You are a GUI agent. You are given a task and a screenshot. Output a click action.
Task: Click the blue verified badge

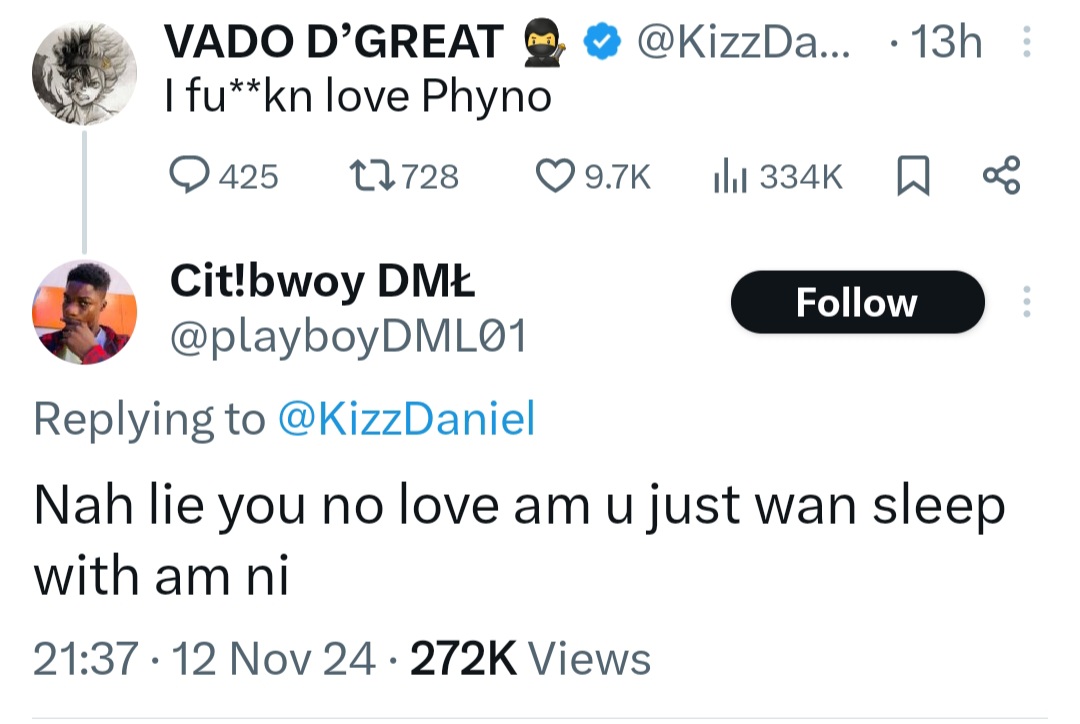click(599, 43)
